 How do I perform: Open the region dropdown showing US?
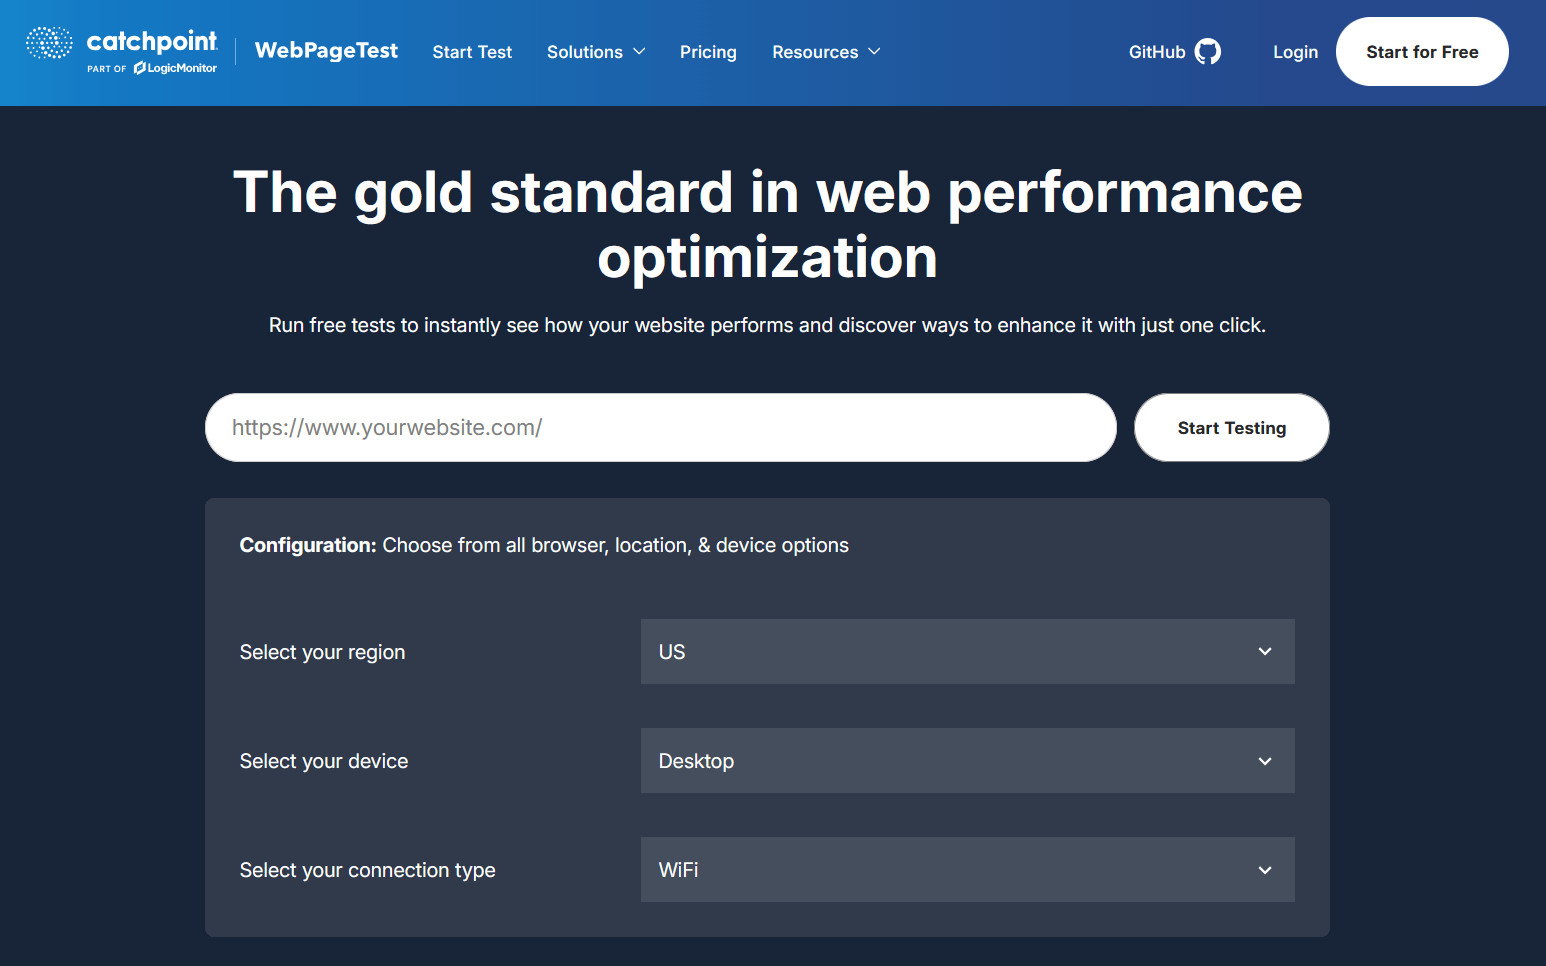click(967, 651)
